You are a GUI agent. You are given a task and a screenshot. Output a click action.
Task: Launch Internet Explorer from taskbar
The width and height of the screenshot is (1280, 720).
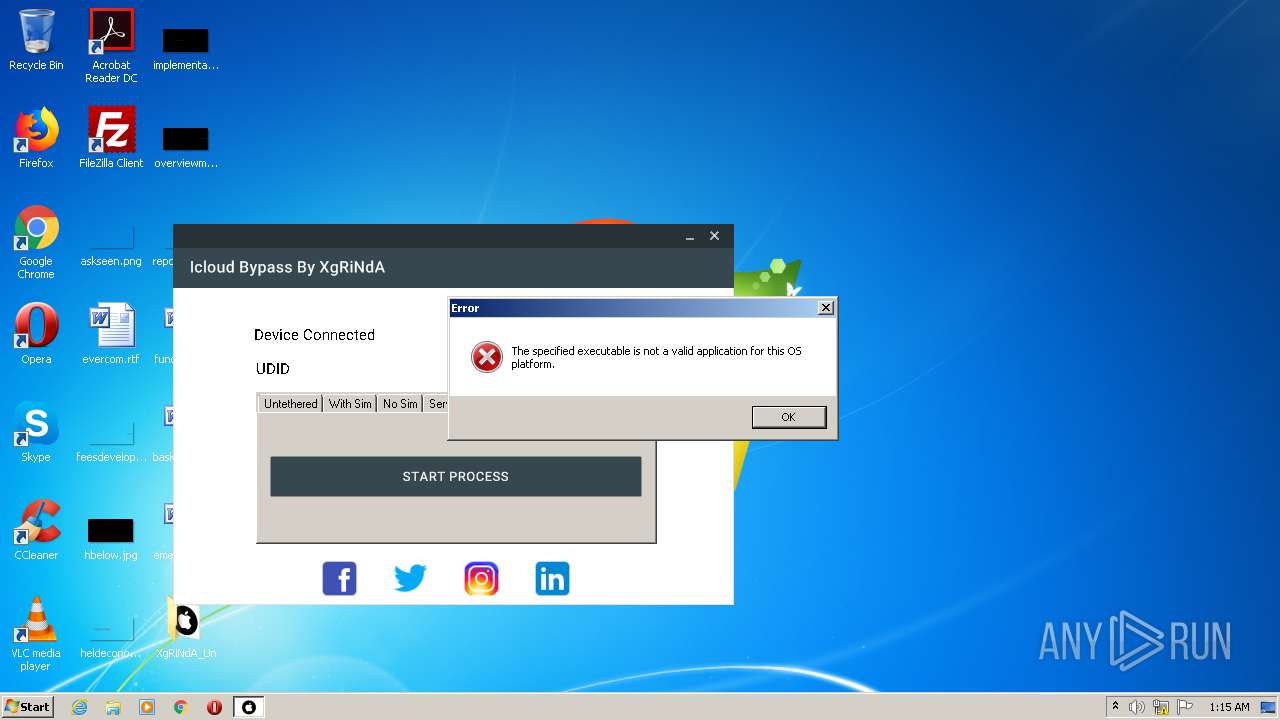[x=79, y=707]
